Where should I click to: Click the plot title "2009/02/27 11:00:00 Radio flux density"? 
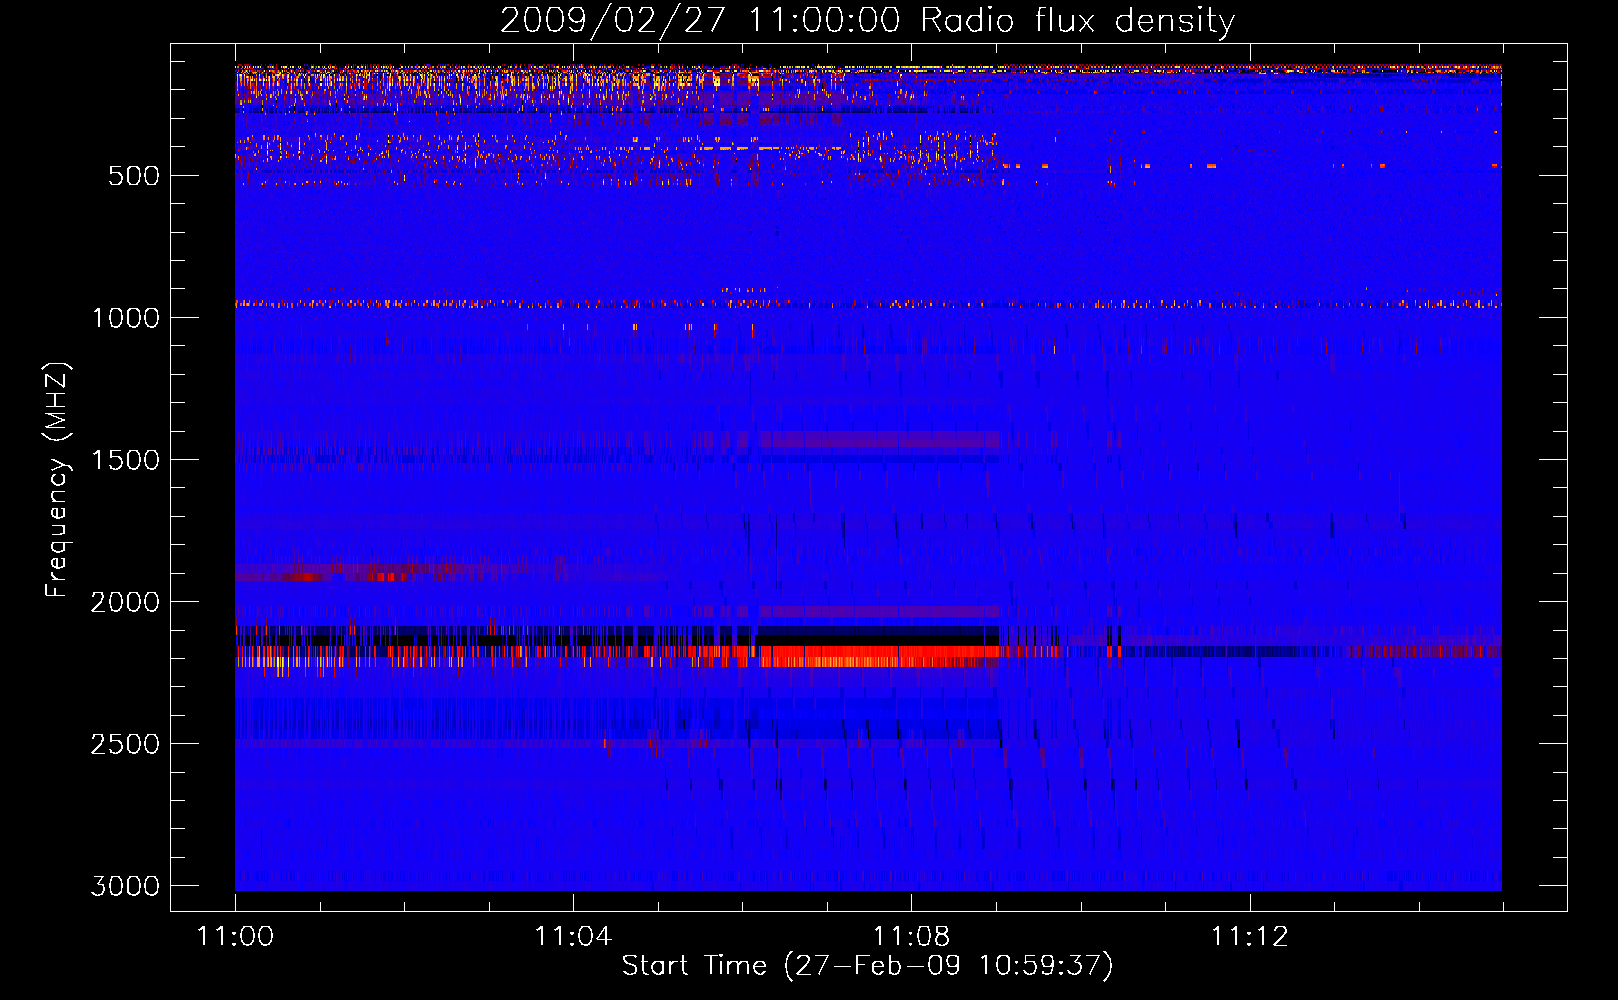tap(867, 20)
